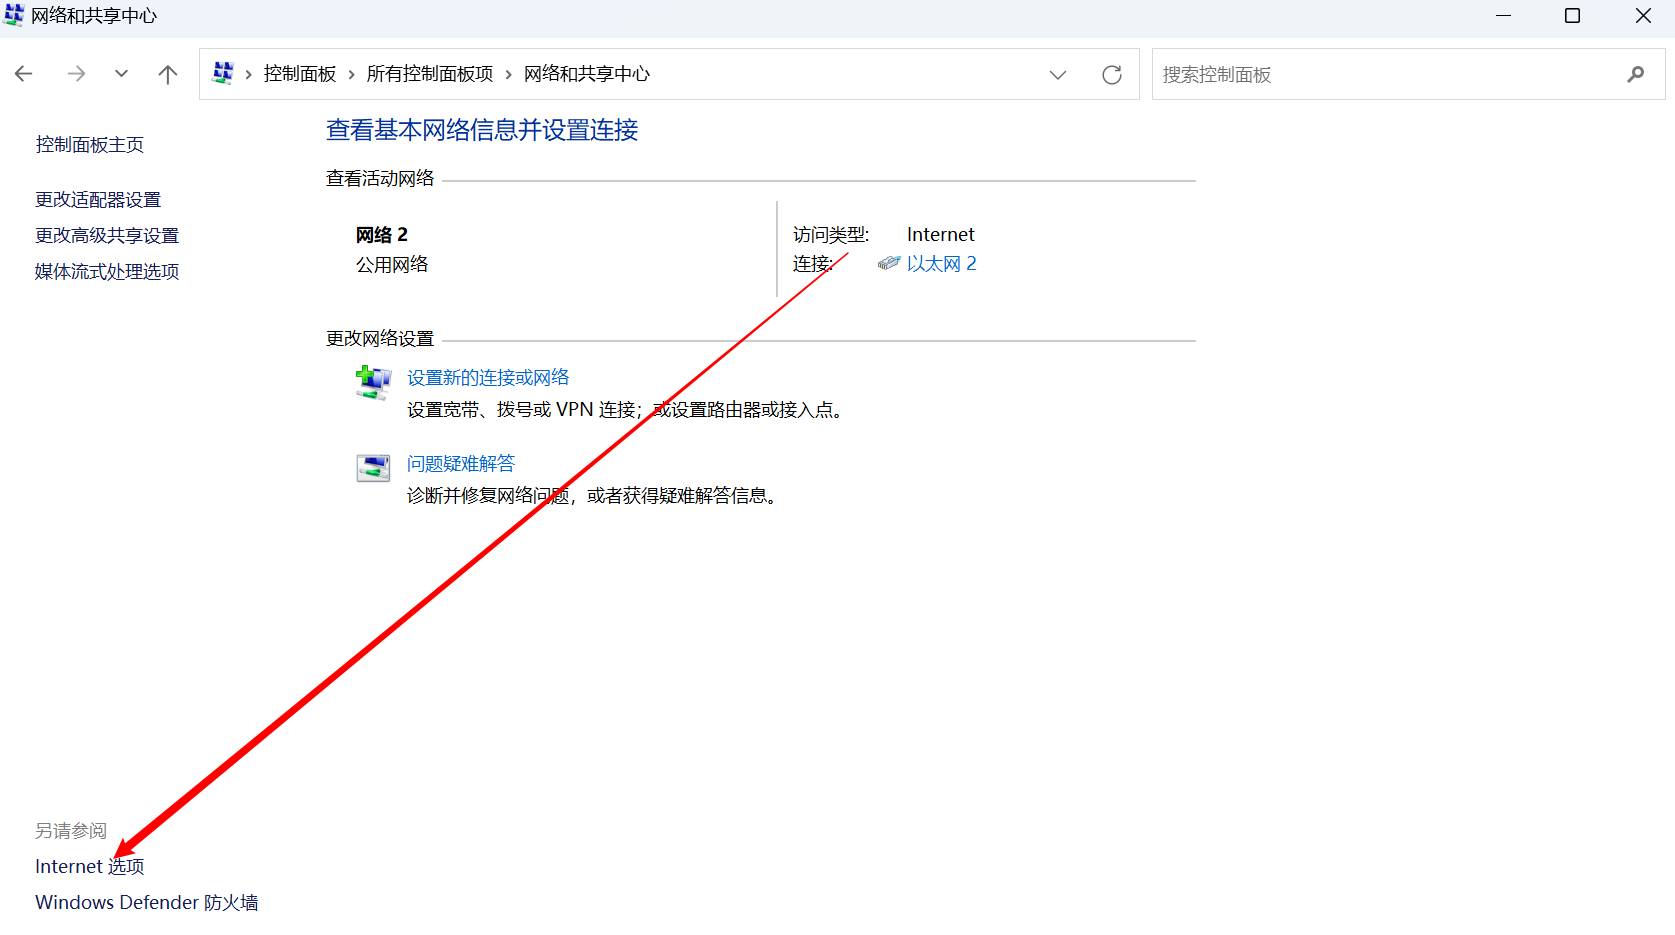Image resolution: width=1675 pixels, height=935 pixels.
Task: Navigate to 所有控制面板项 via breadcrumb
Action: coord(430,73)
